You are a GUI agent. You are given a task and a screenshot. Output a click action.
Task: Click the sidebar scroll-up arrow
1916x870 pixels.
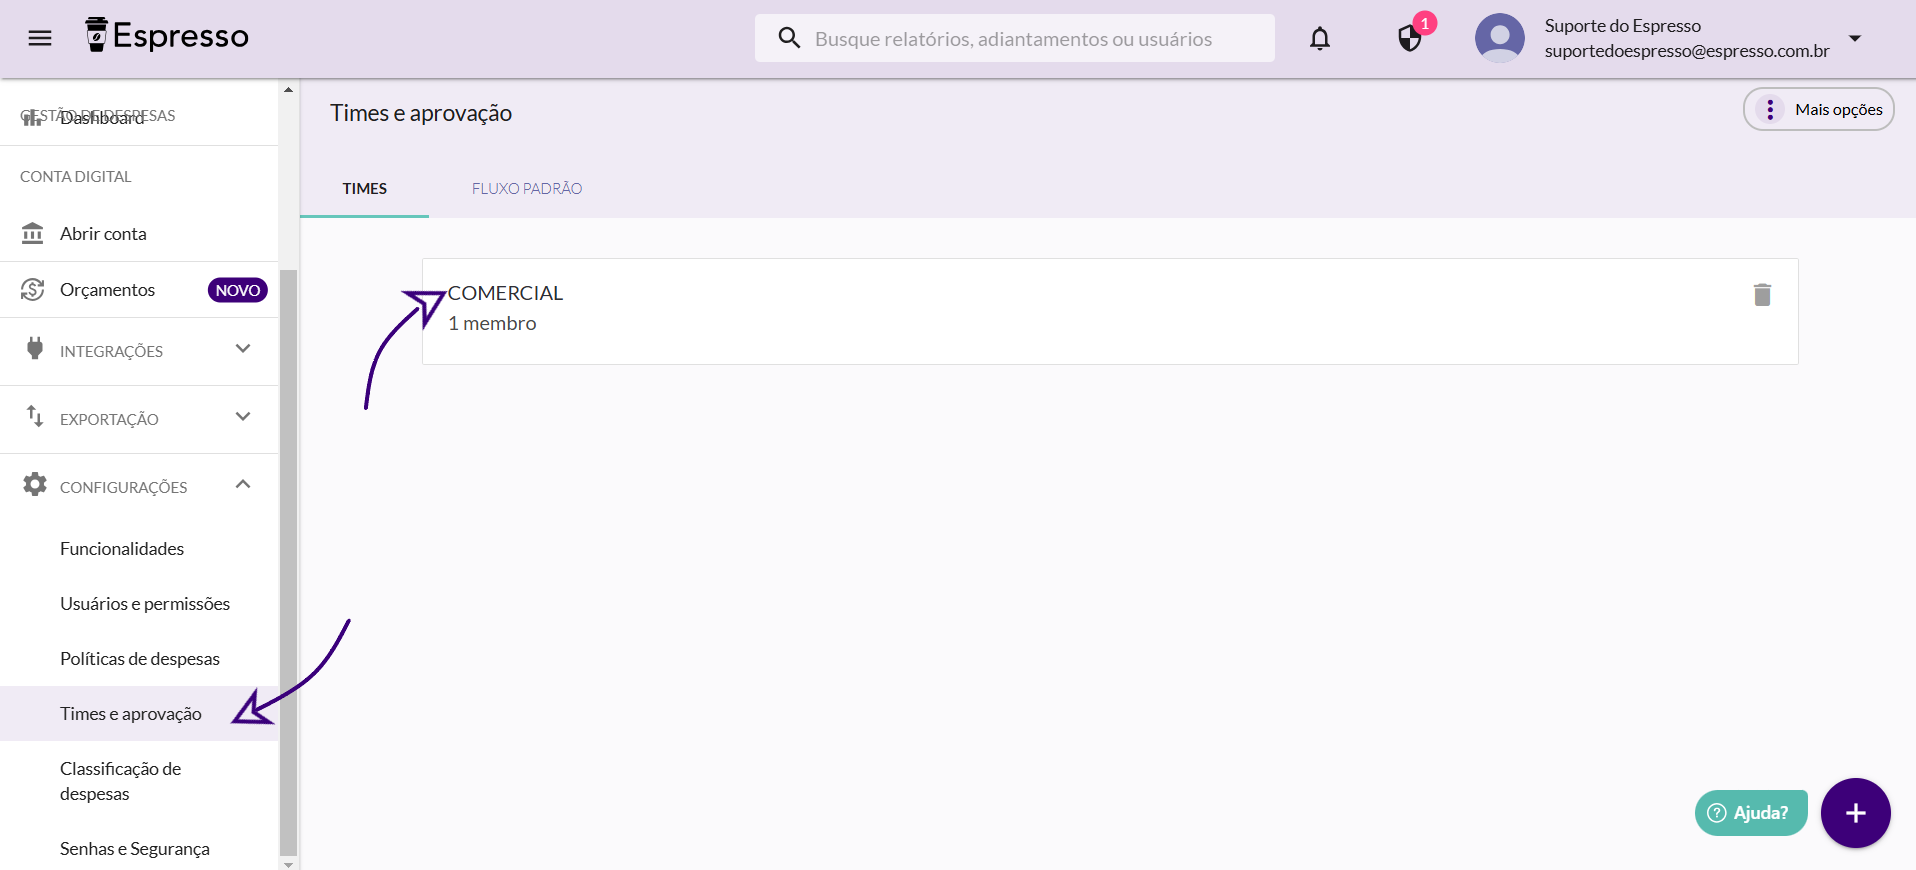point(289,90)
